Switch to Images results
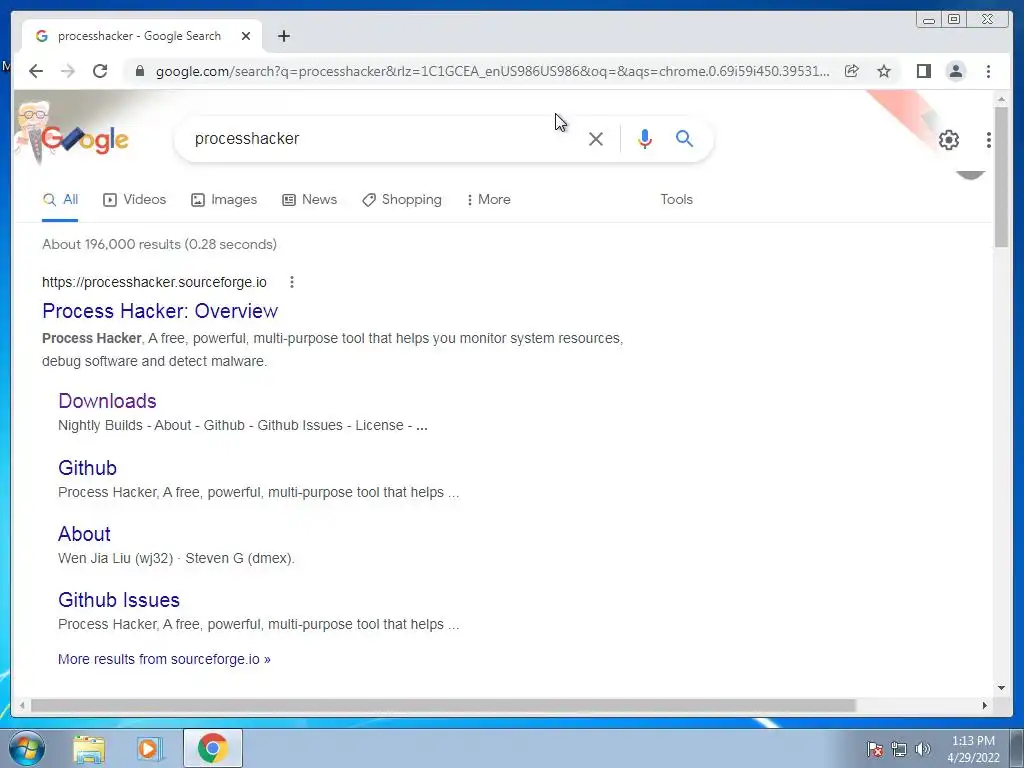The height and width of the screenshot is (768, 1024). coord(224,200)
